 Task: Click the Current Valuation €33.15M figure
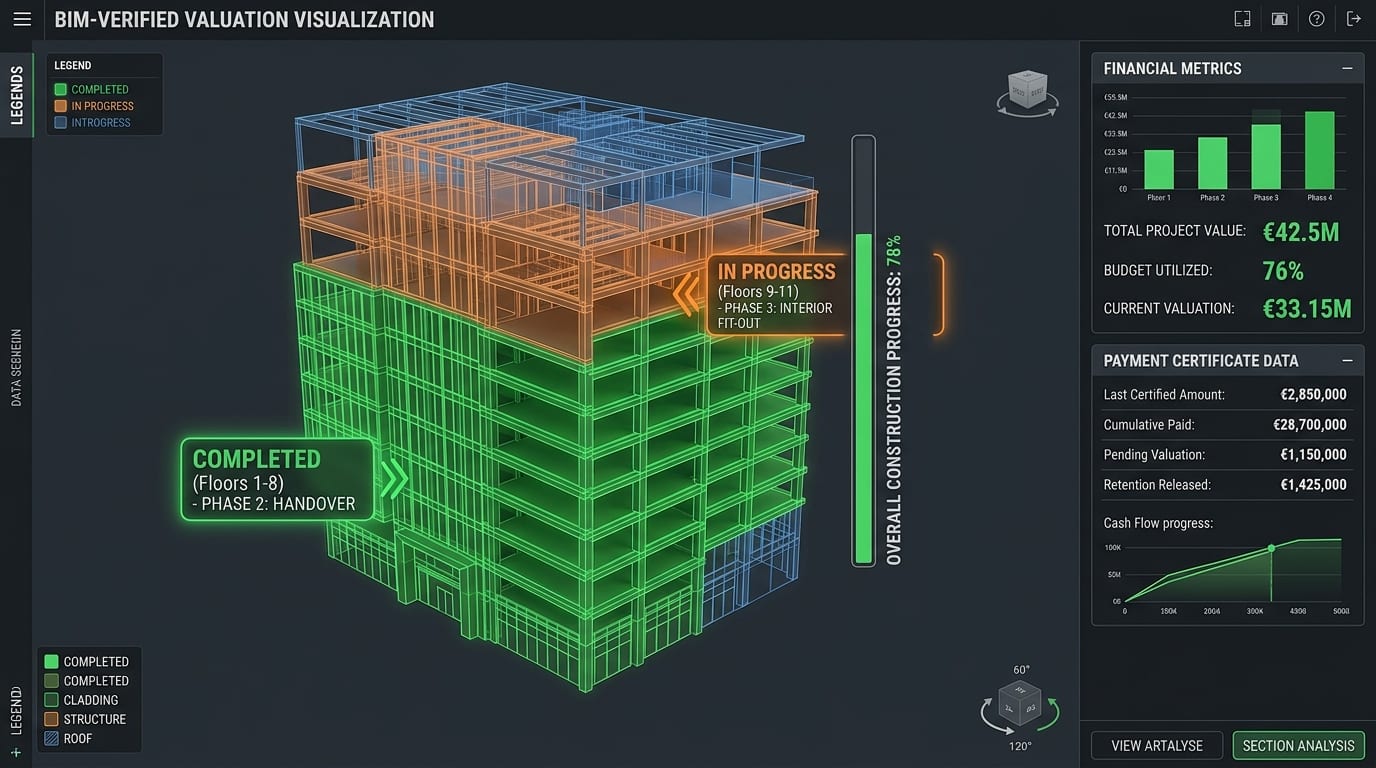pos(1307,308)
